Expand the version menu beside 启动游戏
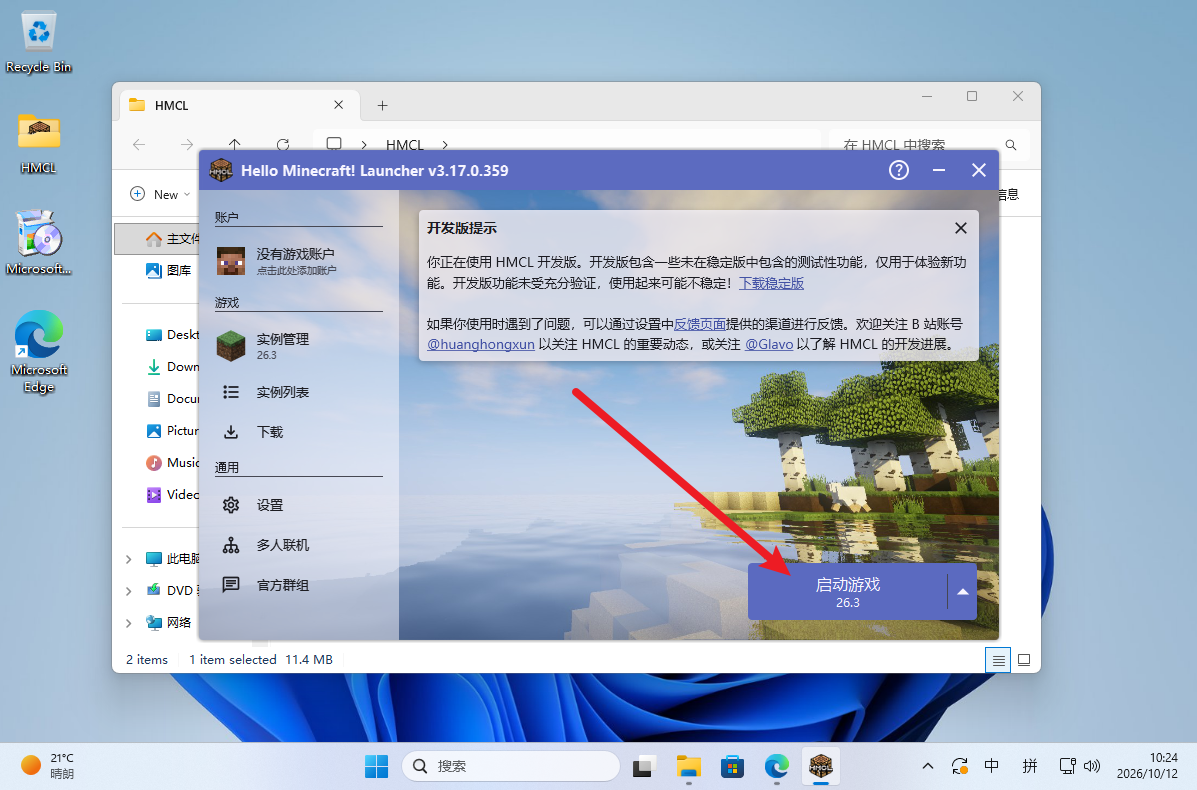The width and height of the screenshot is (1197, 790). click(963, 592)
